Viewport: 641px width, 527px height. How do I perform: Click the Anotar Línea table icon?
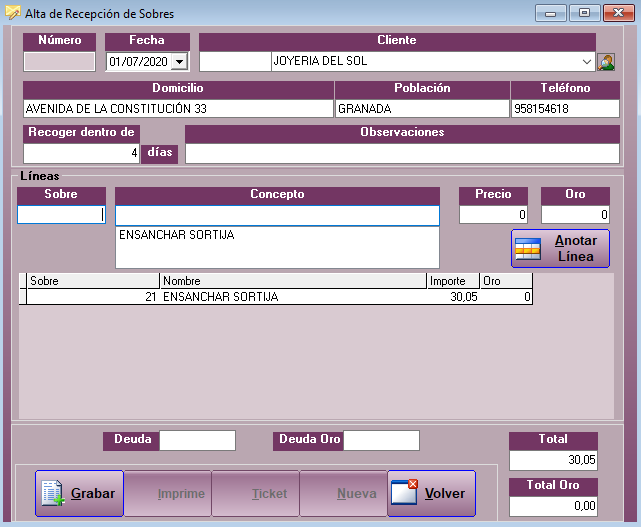tap(528, 249)
